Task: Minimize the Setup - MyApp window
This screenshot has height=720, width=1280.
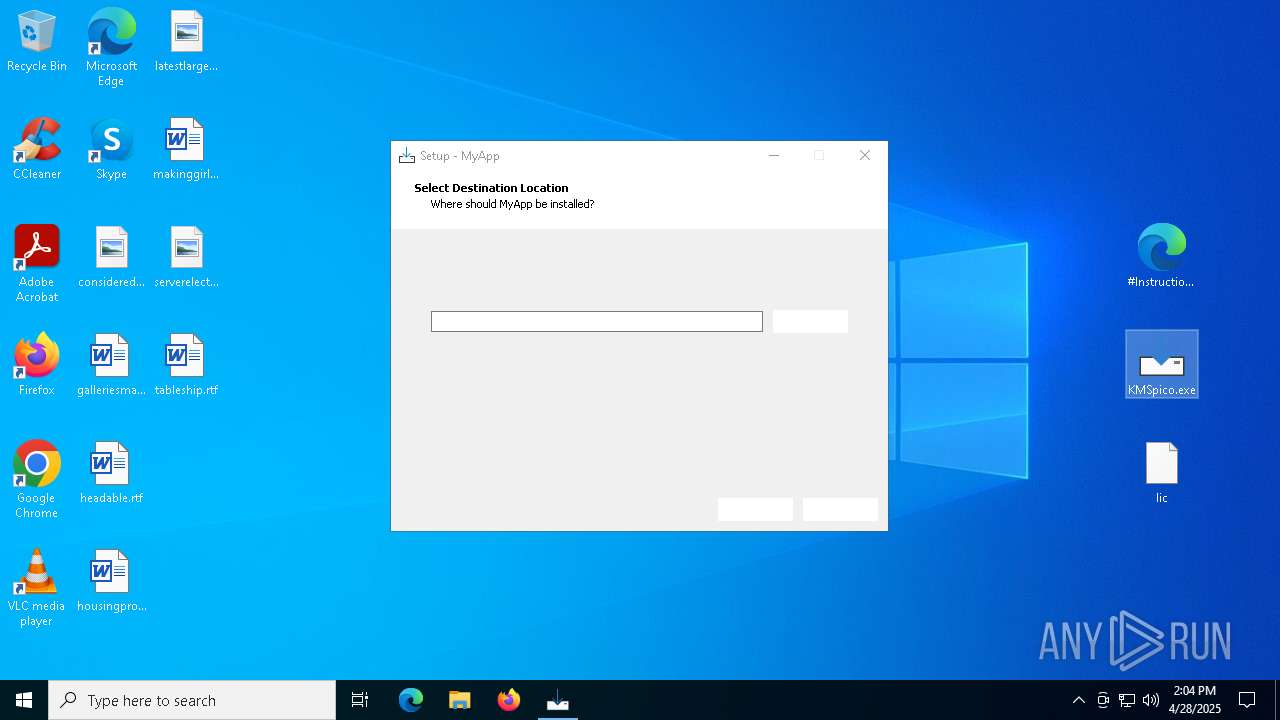Action: (x=773, y=156)
